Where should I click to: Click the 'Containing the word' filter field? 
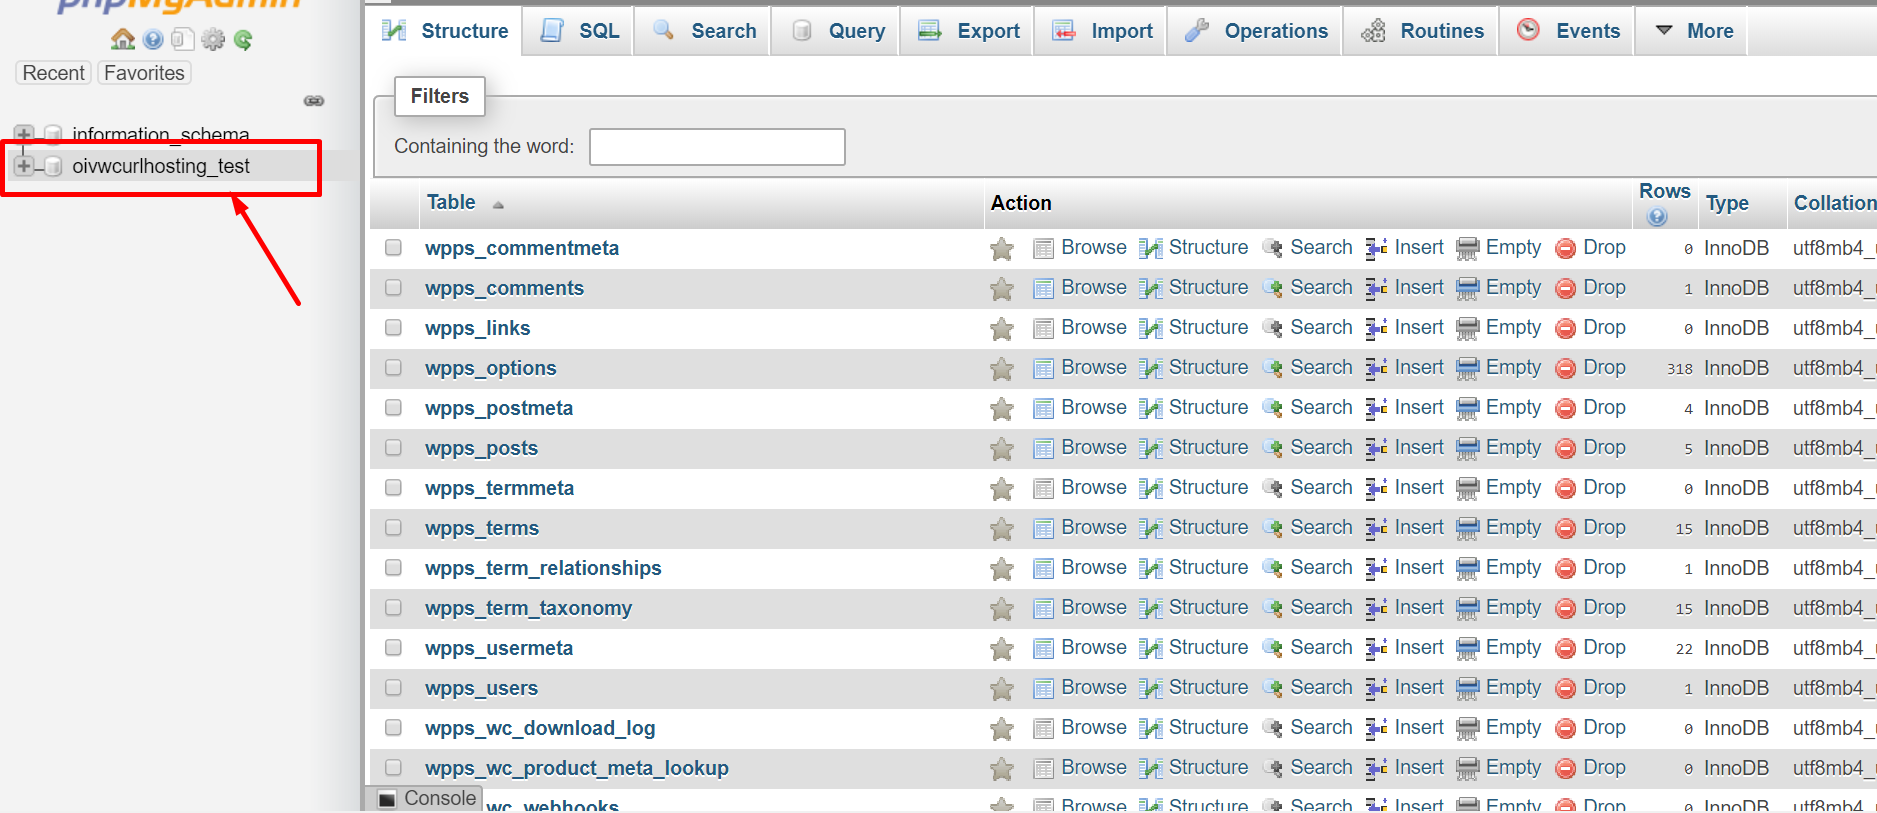pos(717,147)
